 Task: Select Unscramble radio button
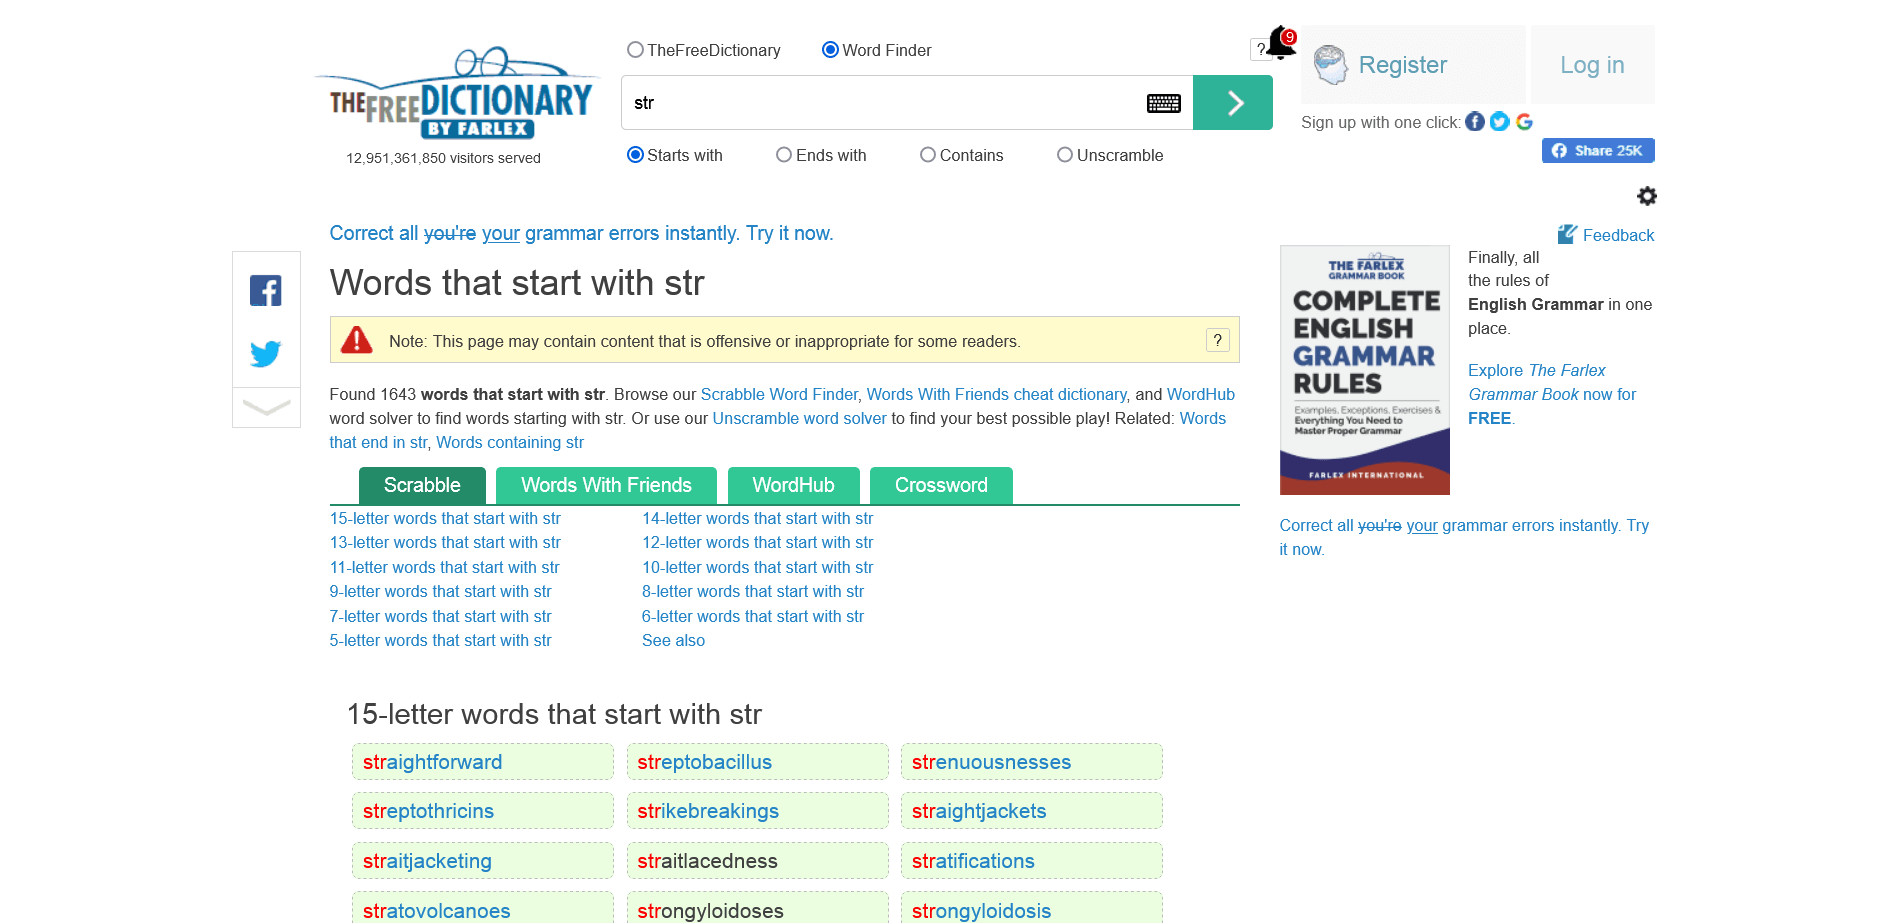1065,155
